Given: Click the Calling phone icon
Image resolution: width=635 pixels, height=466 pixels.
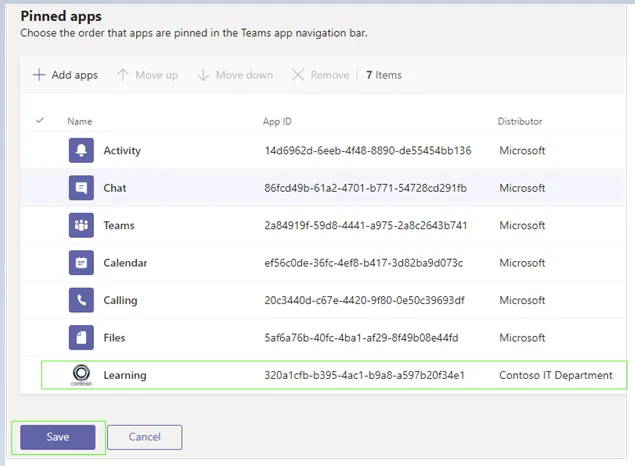Looking at the screenshot, I should 81,300.
